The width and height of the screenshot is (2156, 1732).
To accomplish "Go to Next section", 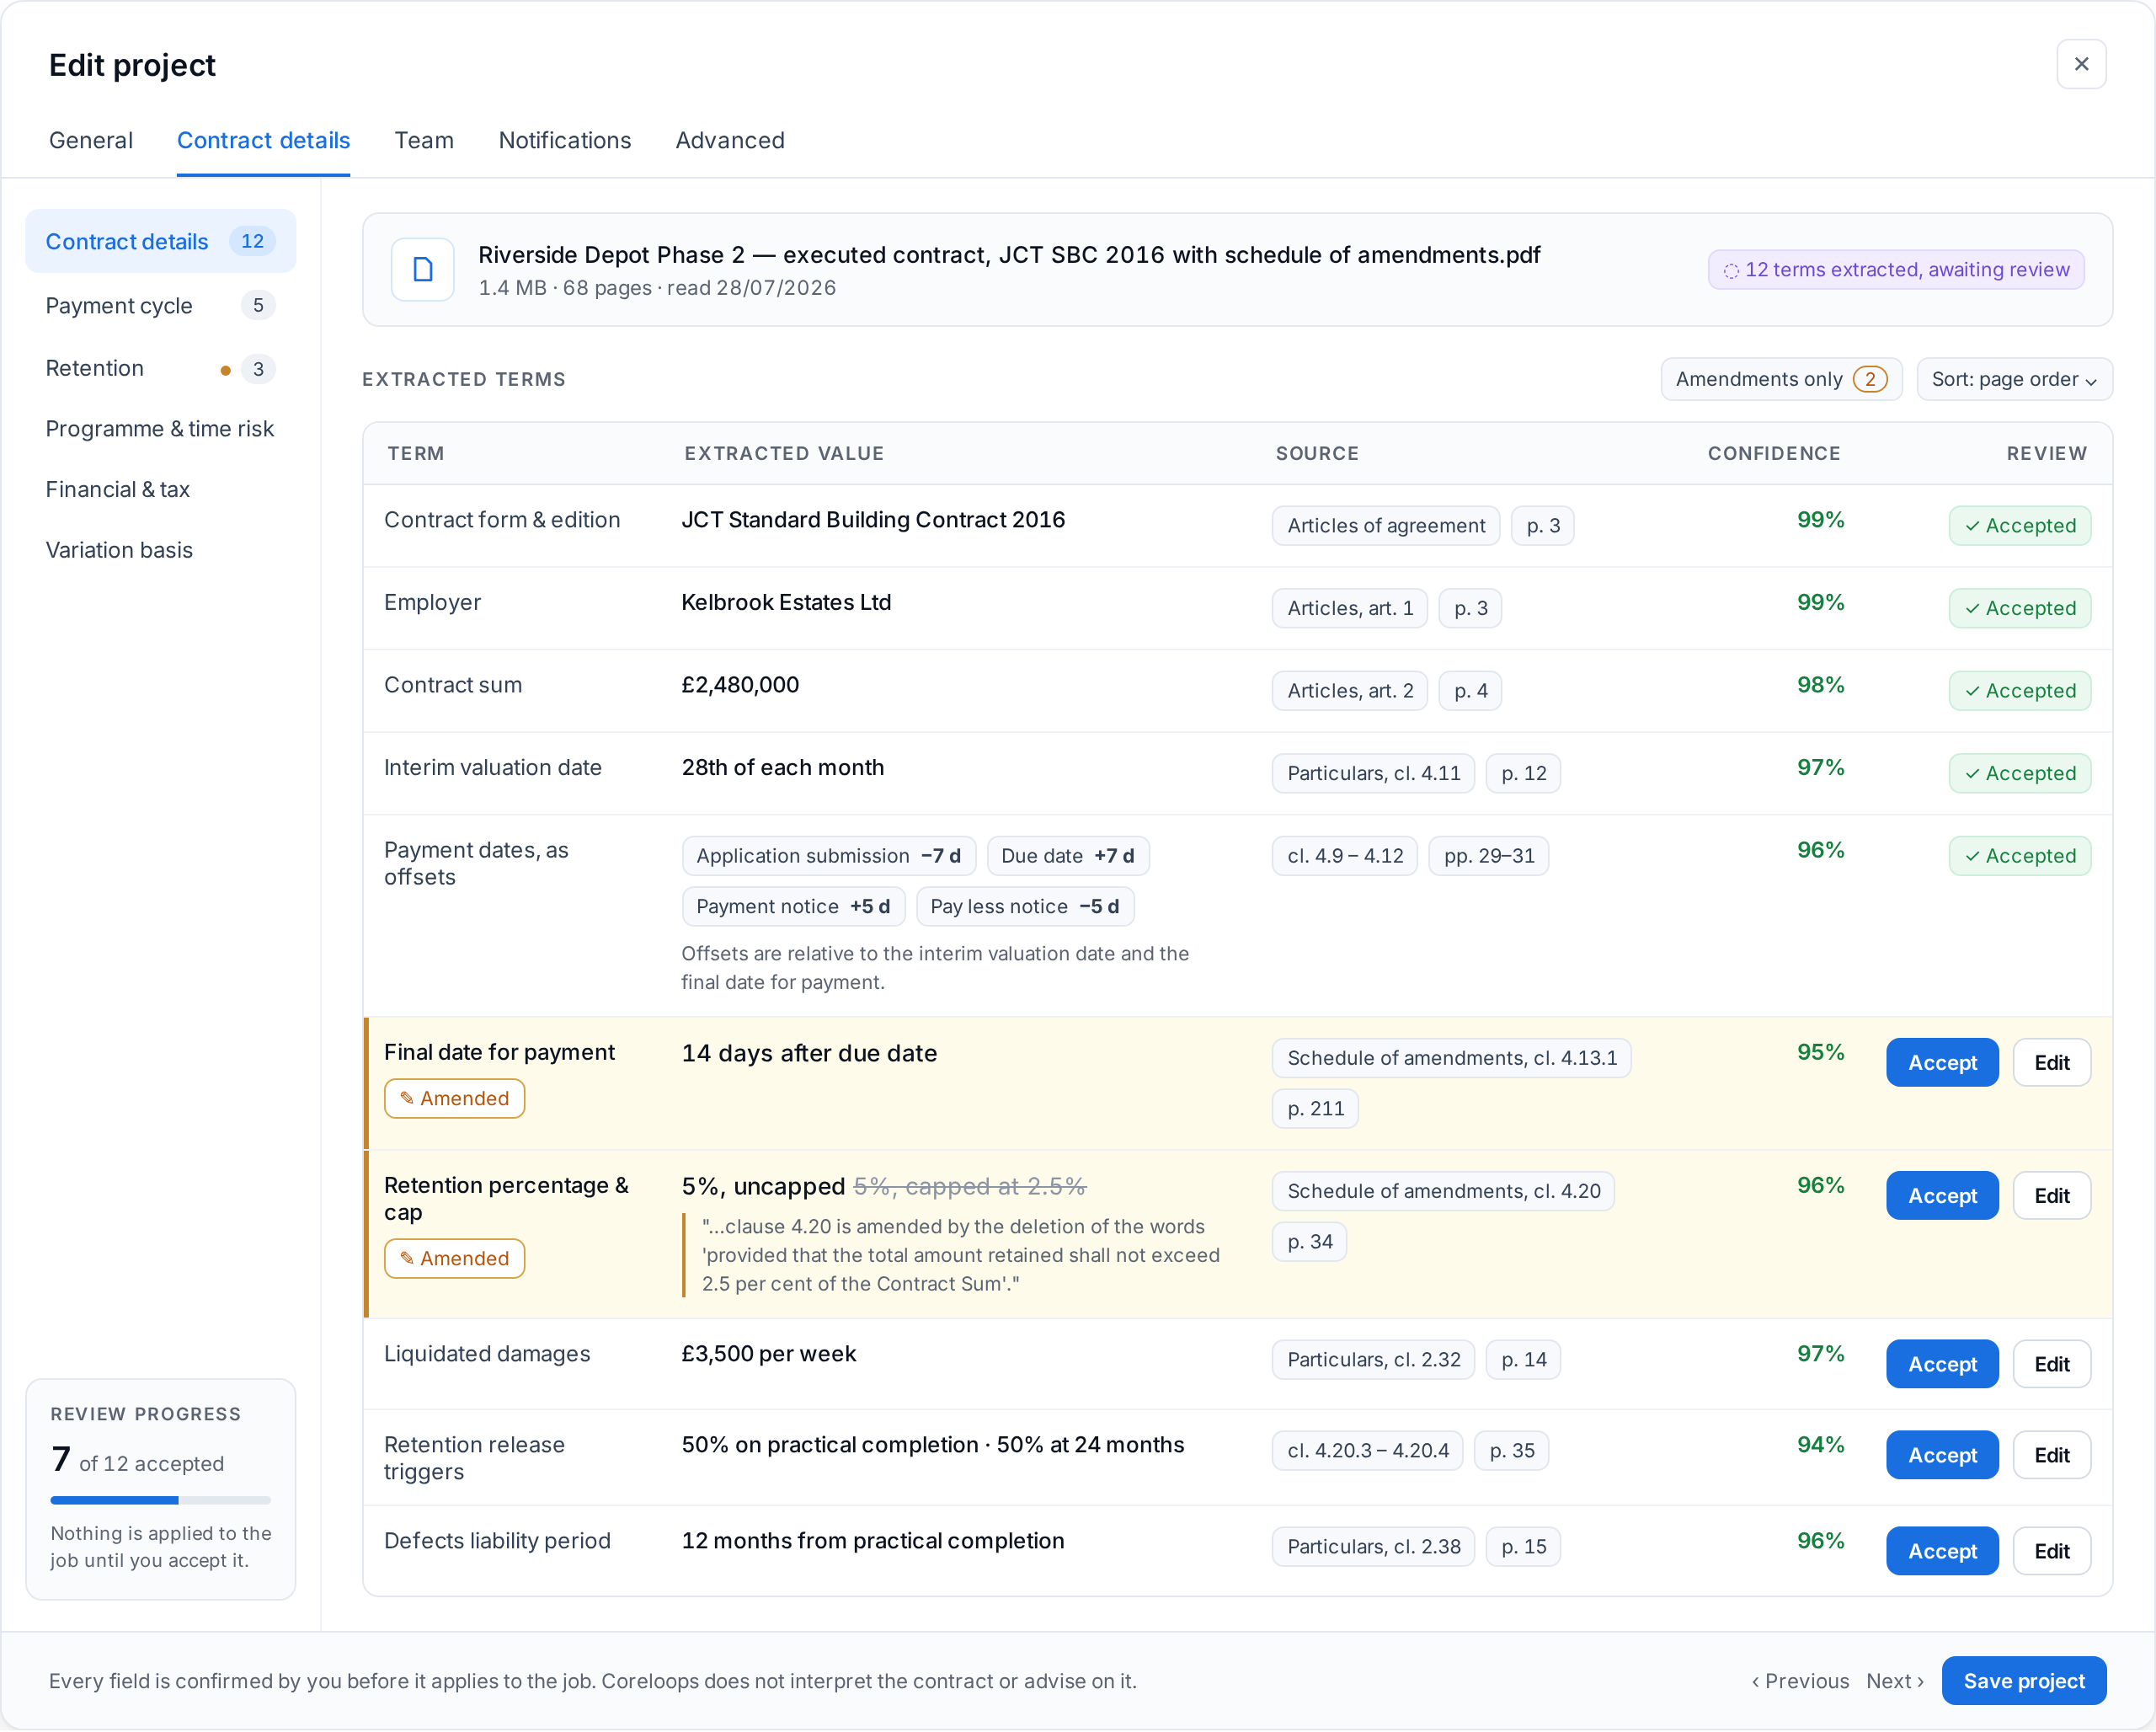I will (x=1895, y=1682).
